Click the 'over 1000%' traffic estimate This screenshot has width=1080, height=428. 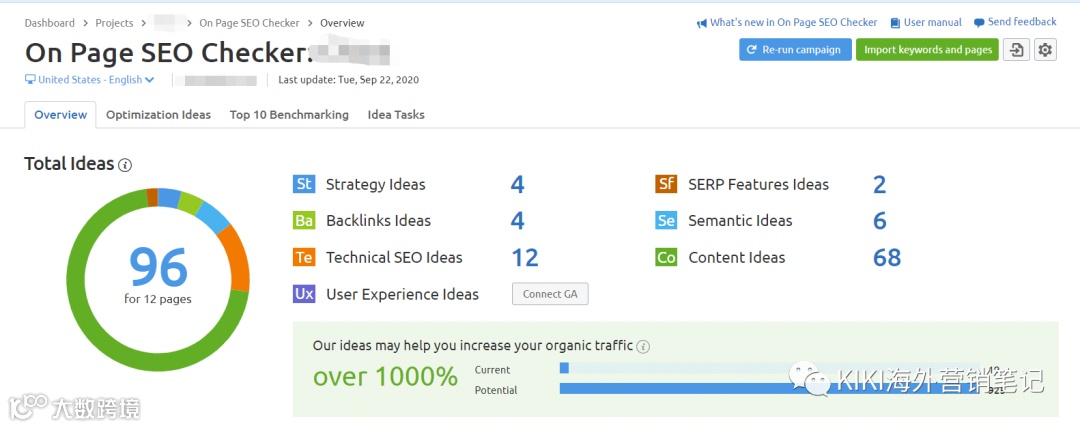click(x=385, y=377)
